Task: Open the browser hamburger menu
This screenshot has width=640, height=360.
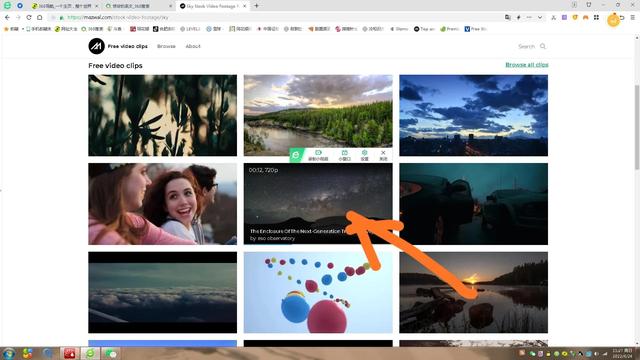Action: click(633, 18)
